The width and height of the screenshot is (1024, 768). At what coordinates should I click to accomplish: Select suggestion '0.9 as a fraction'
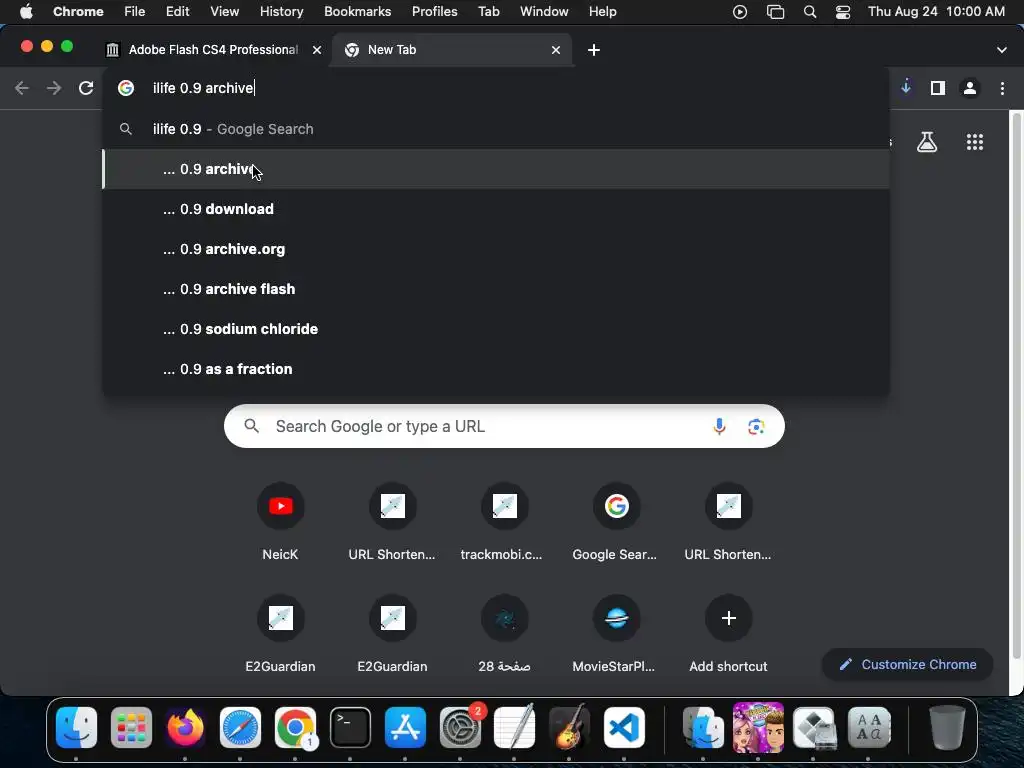pyautogui.click(x=496, y=369)
